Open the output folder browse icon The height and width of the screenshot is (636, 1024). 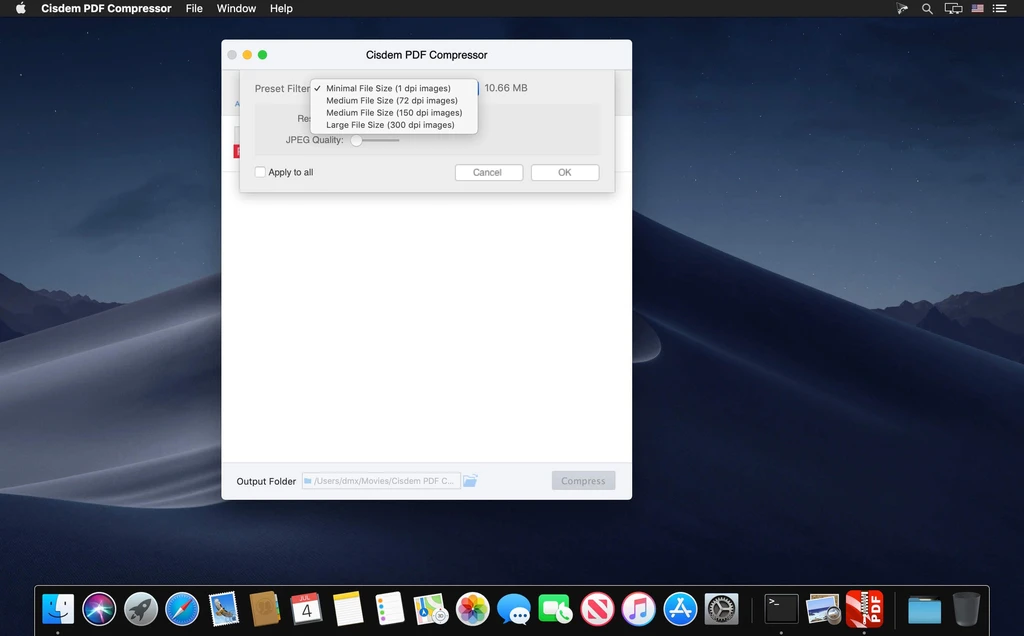[x=470, y=481]
